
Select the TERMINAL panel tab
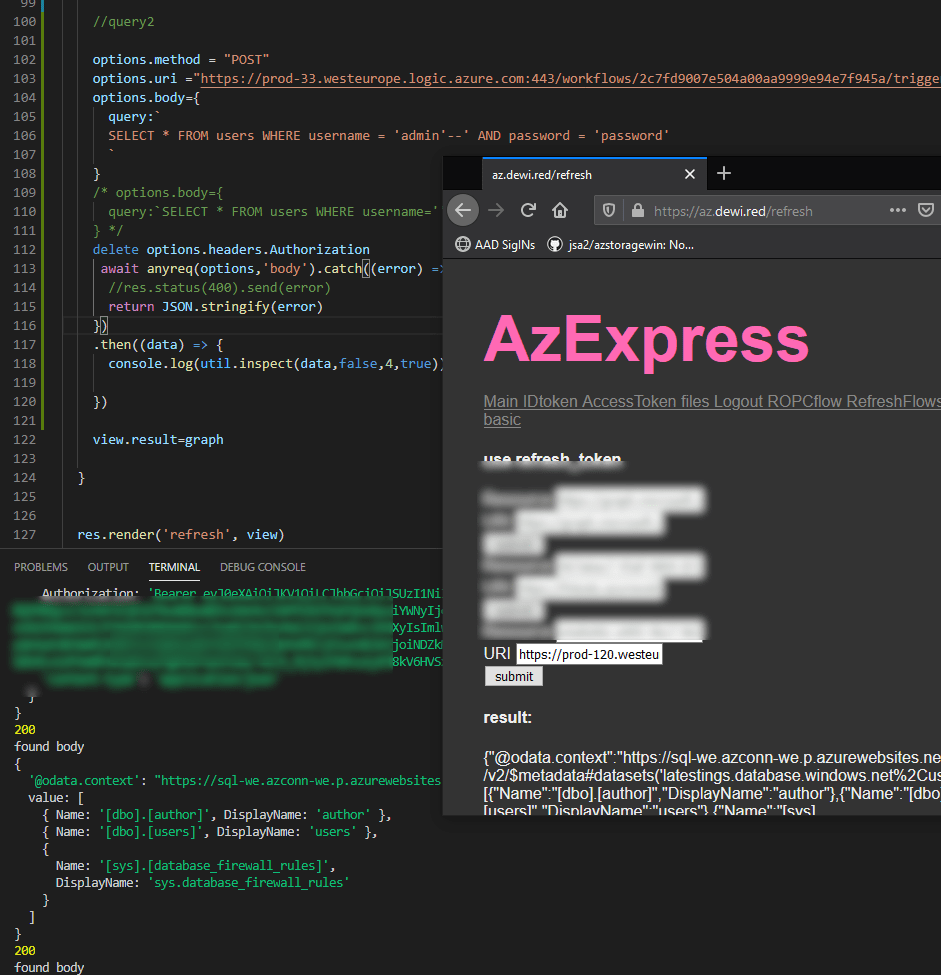click(x=174, y=567)
